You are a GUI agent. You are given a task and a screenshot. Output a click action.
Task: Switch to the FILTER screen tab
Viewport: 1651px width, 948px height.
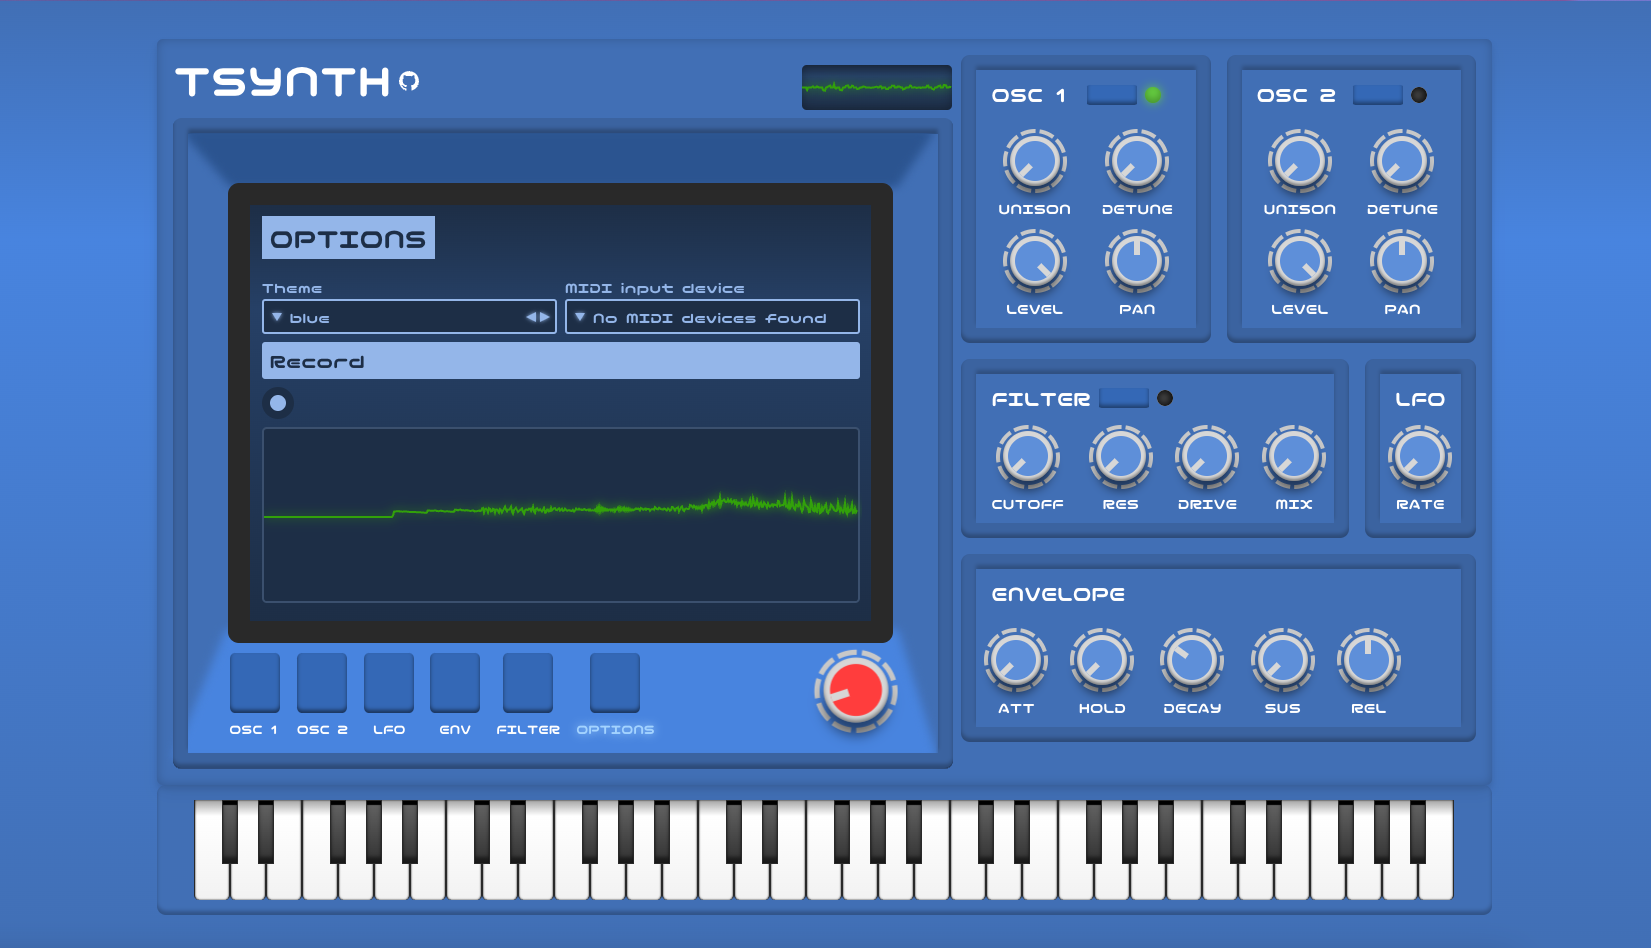click(x=528, y=683)
